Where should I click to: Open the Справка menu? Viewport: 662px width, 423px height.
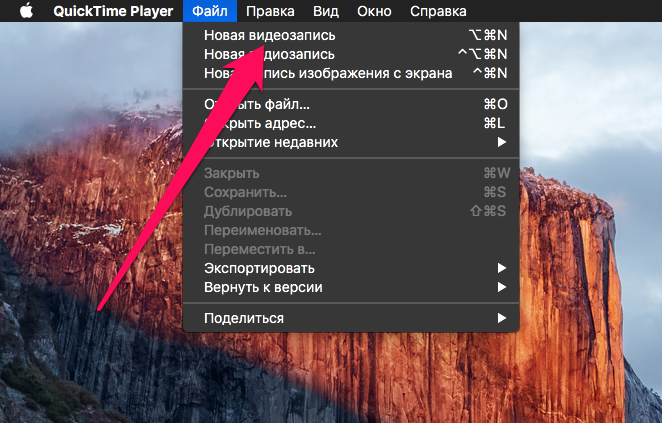click(438, 11)
